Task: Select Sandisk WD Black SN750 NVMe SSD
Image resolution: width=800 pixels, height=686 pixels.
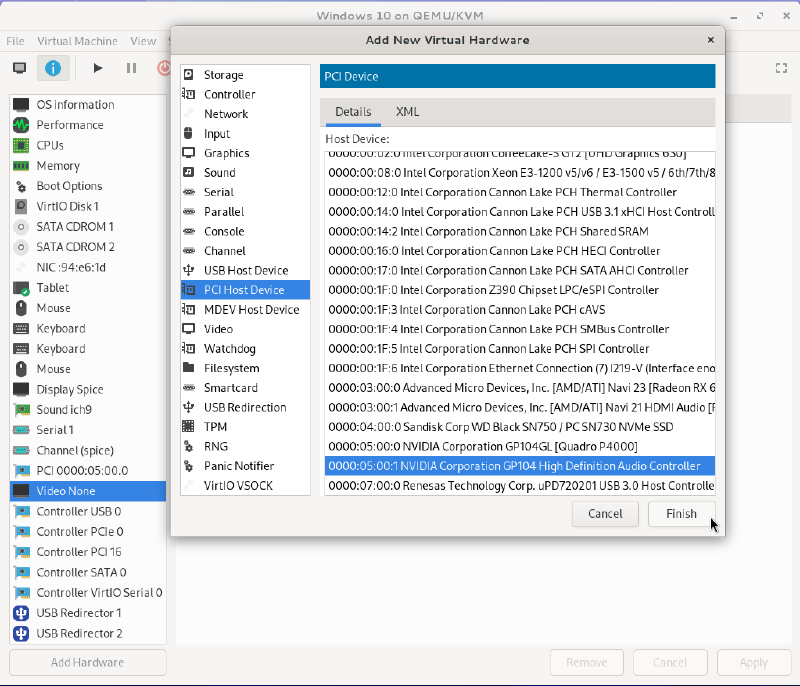Action: (x=520, y=427)
